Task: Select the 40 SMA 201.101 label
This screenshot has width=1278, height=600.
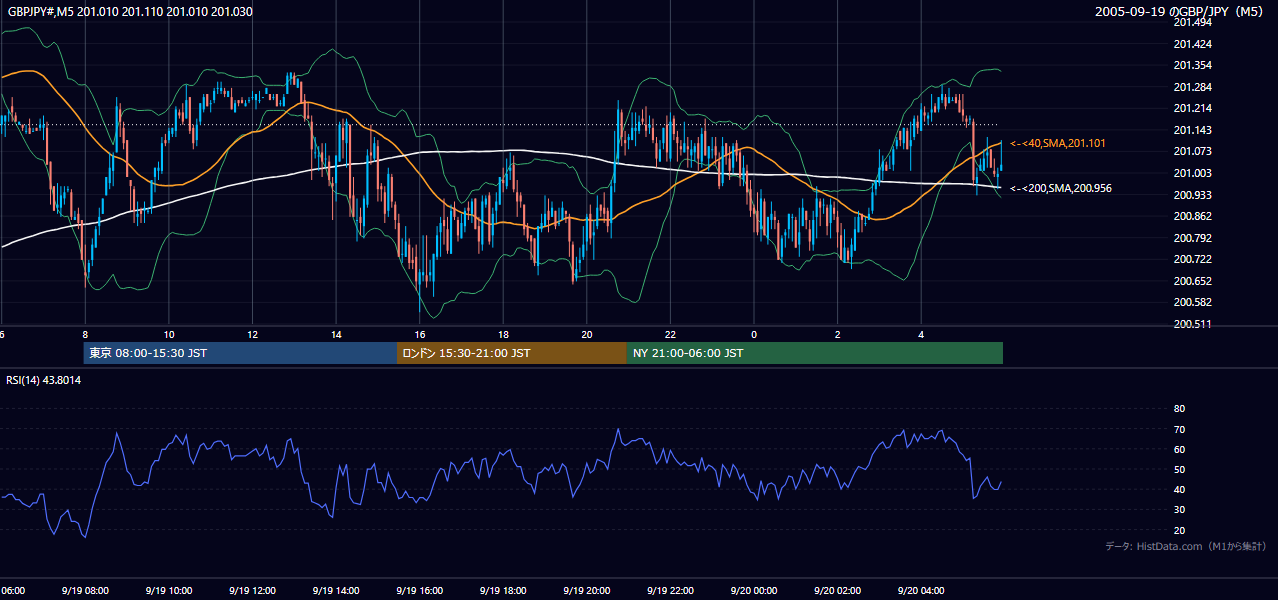Action: tap(1060, 144)
